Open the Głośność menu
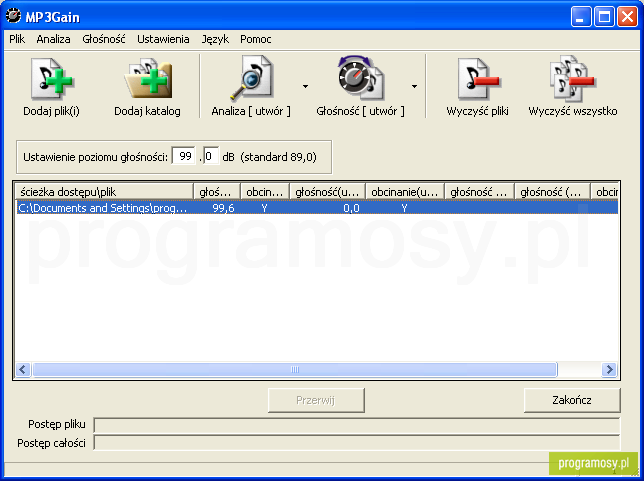Screen dimensions: 644x481 click(x=104, y=39)
